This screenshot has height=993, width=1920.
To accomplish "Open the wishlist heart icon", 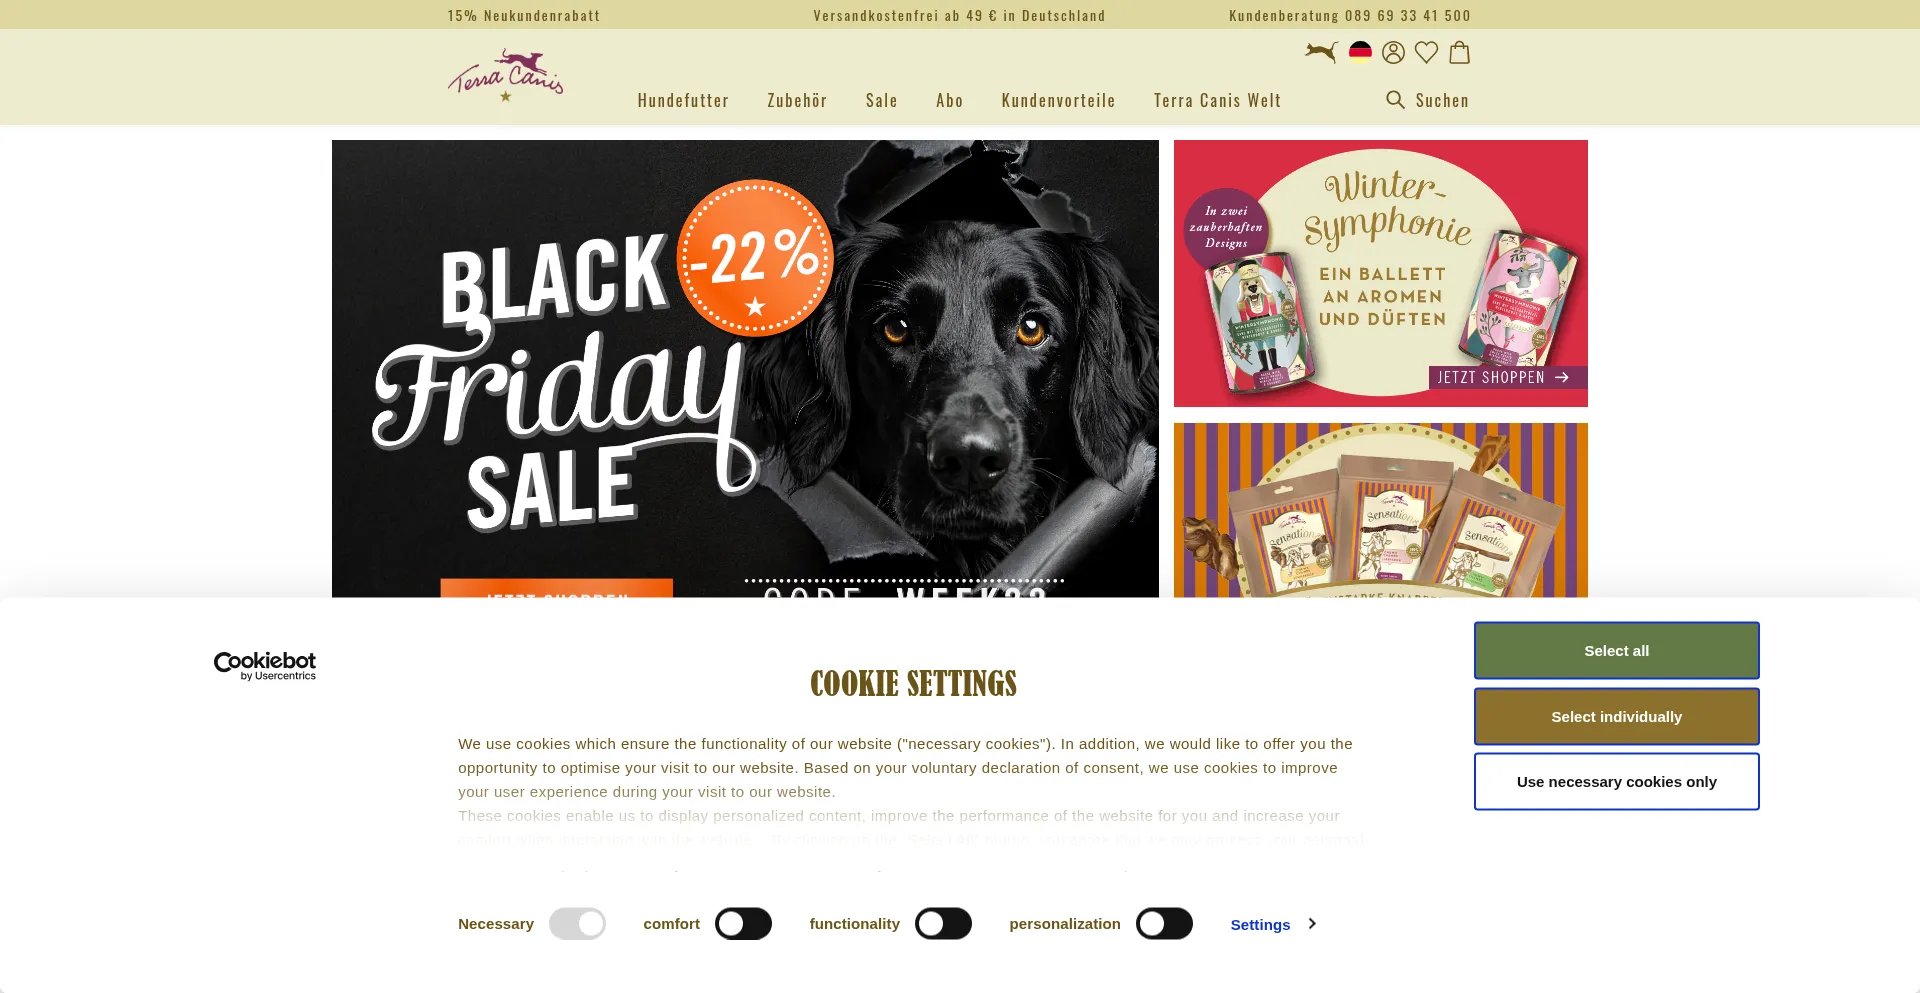I will pyautogui.click(x=1426, y=52).
